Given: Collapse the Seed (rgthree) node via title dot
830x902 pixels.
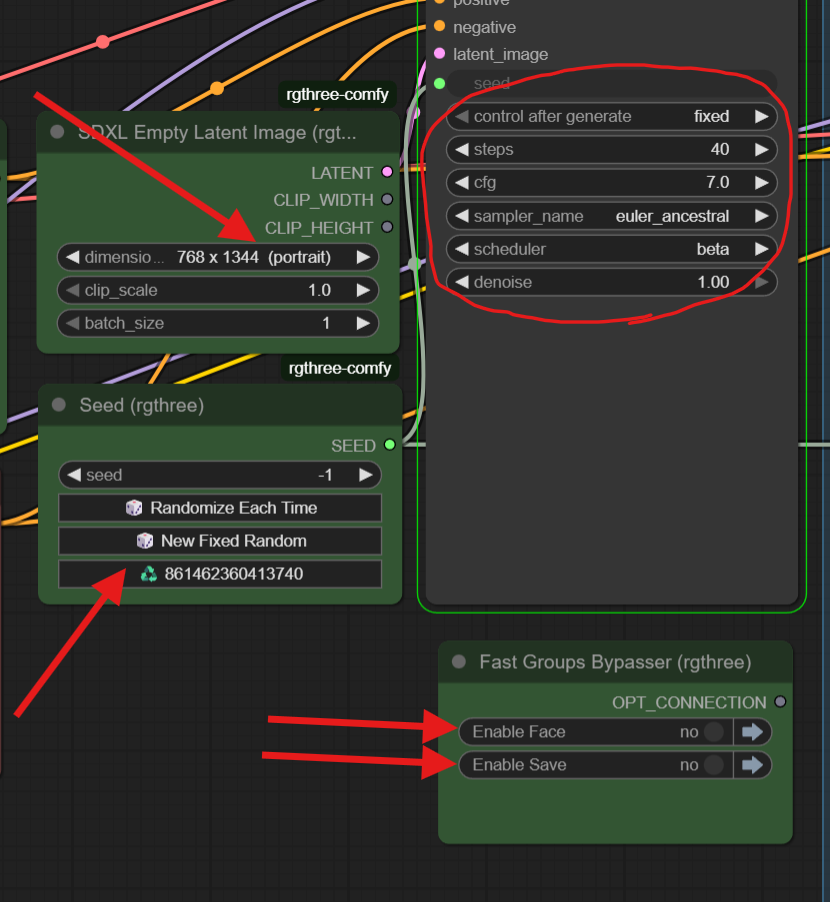Looking at the screenshot, I should point(57,404).
